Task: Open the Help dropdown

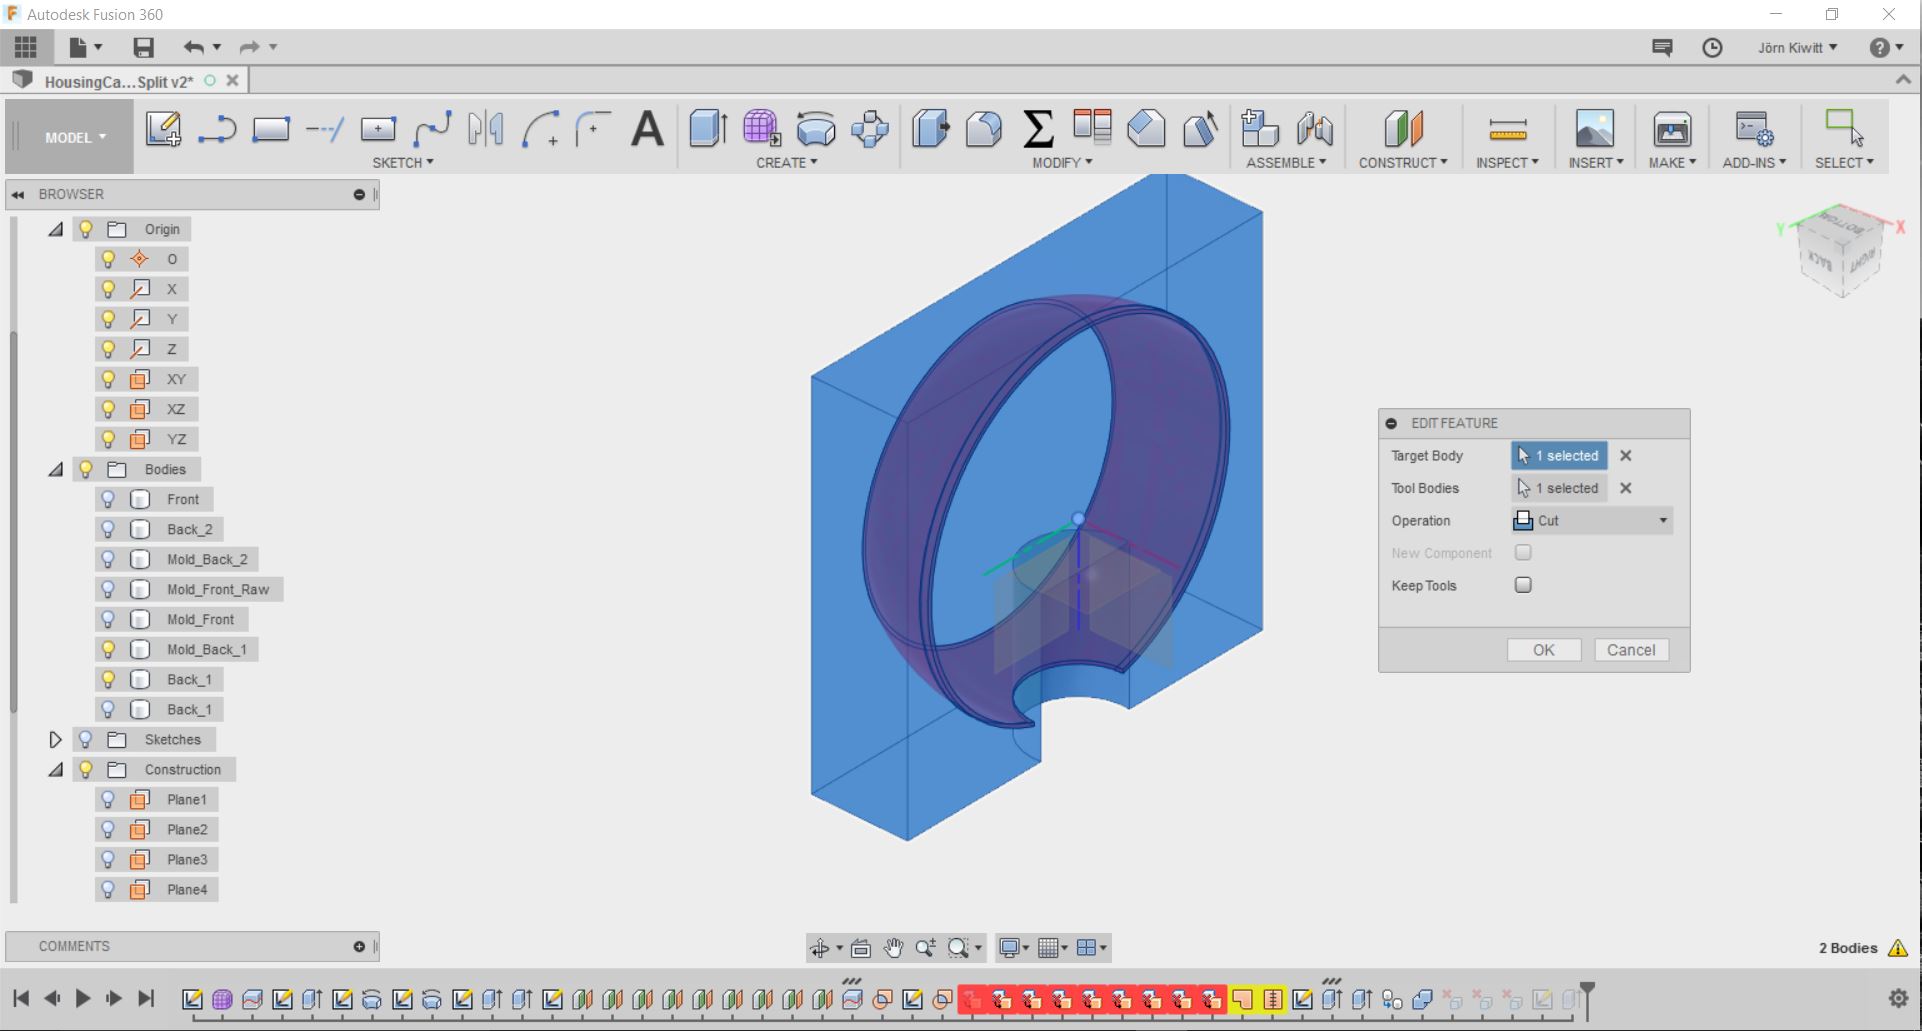Action: [1886, 47]
